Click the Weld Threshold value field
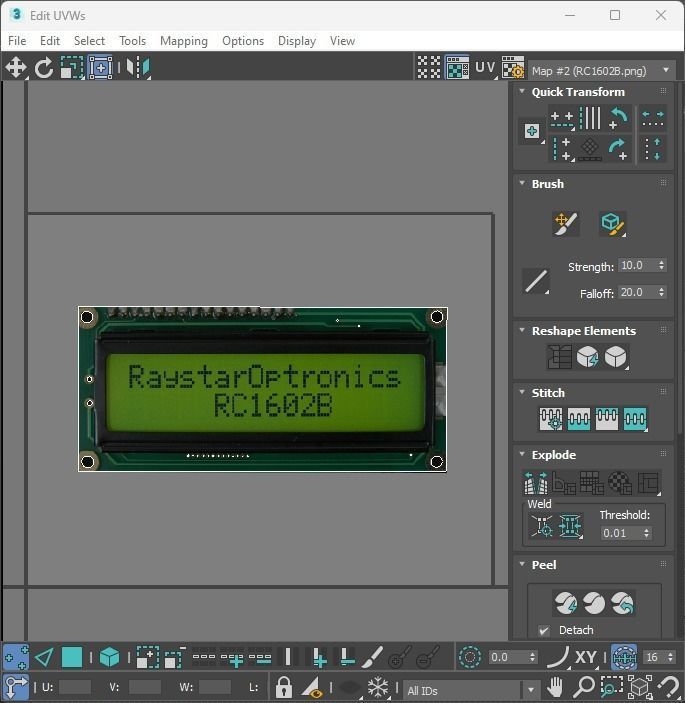This screenshot has width=685, height=703. pyautogui.click(x=621, y=533)
